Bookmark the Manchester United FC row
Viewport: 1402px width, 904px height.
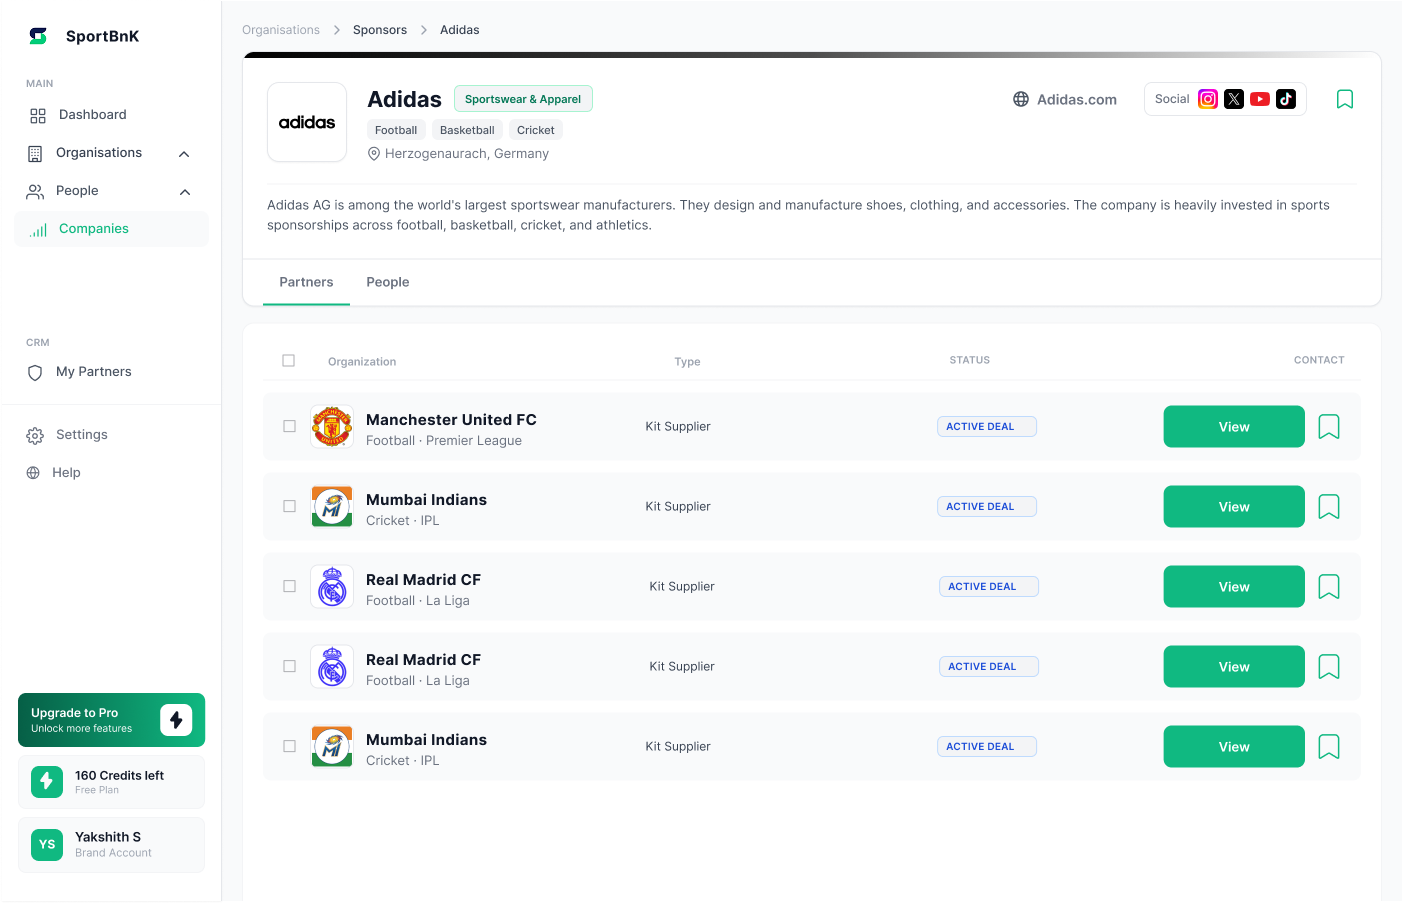[x=1329, y=427]
